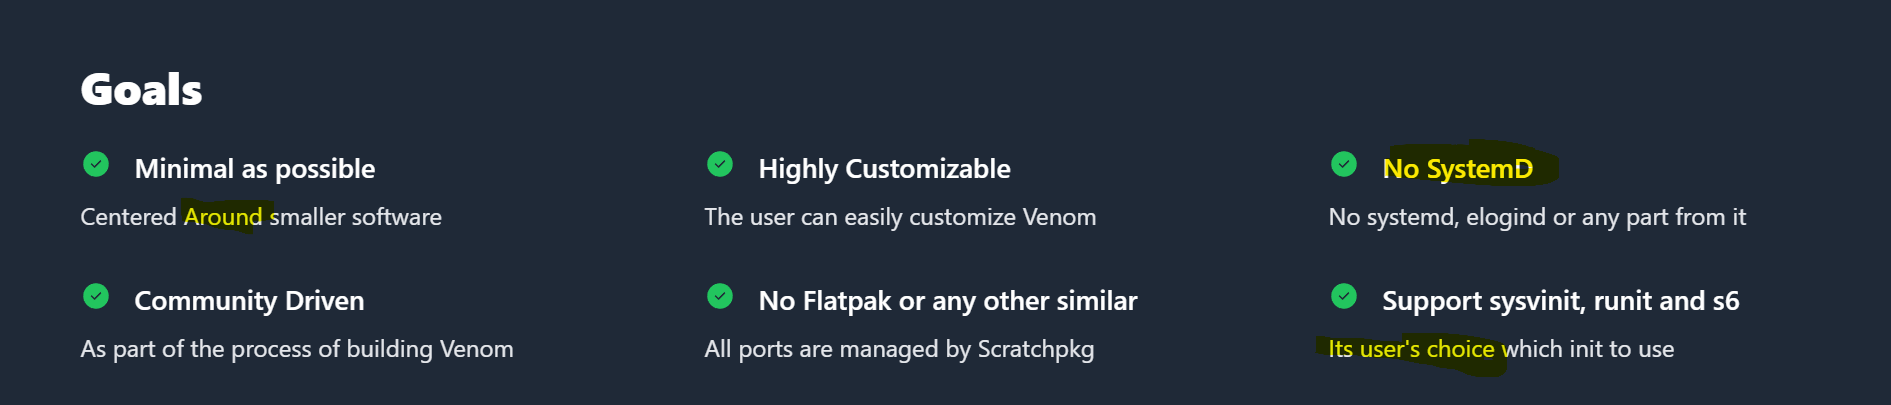This screenshot has width=1891, height=405.
Task: Select the Highly Customizable heading text
Action: pos(884,169)
